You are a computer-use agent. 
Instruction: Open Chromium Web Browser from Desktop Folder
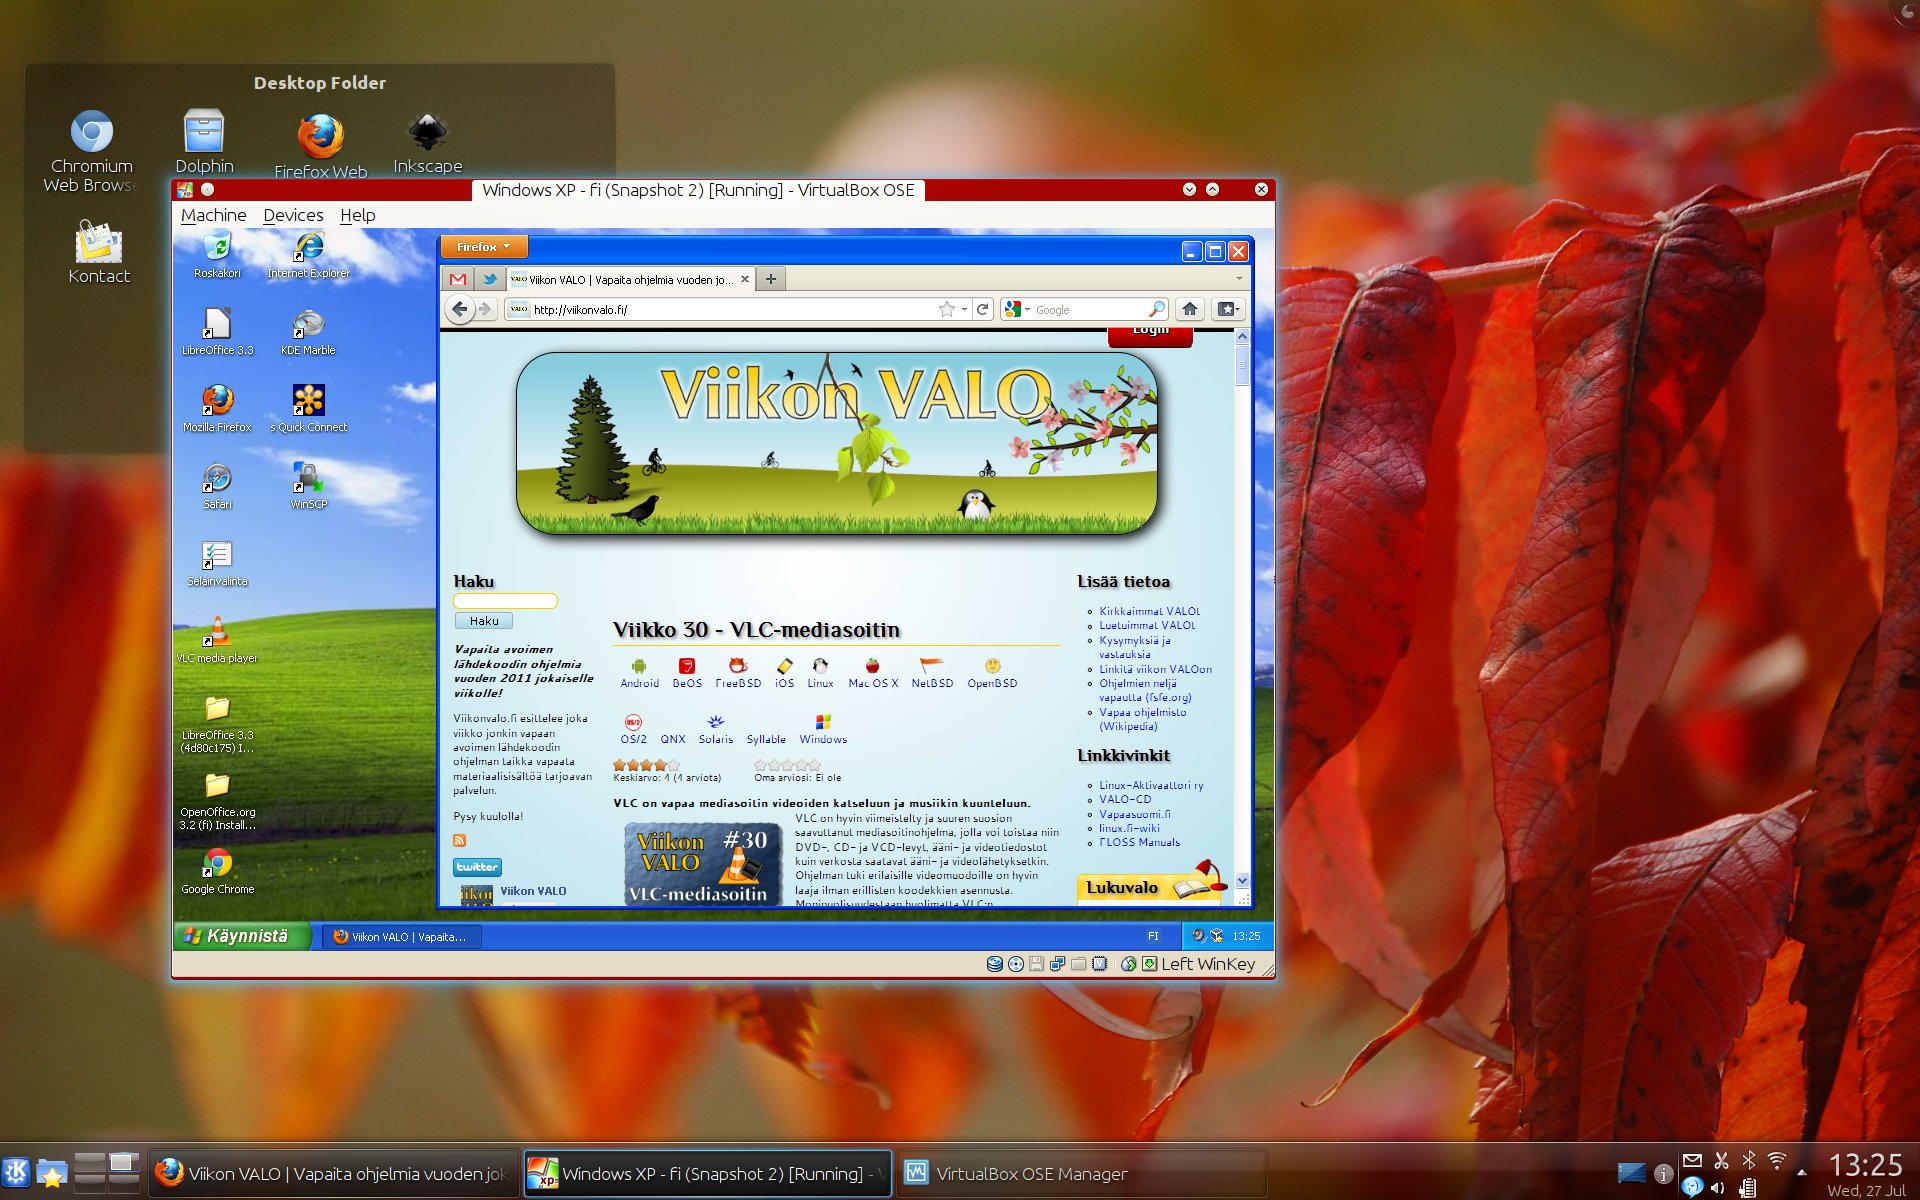pyautogui.click(x=92, y=151)
